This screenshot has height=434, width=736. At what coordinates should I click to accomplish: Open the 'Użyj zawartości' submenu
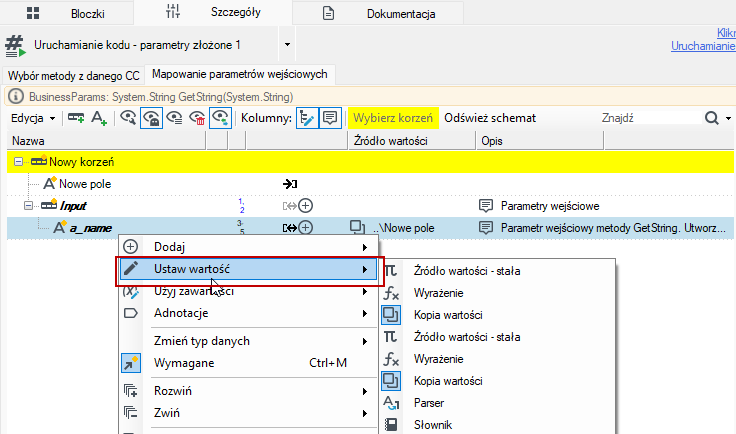(x=248, y=291)
